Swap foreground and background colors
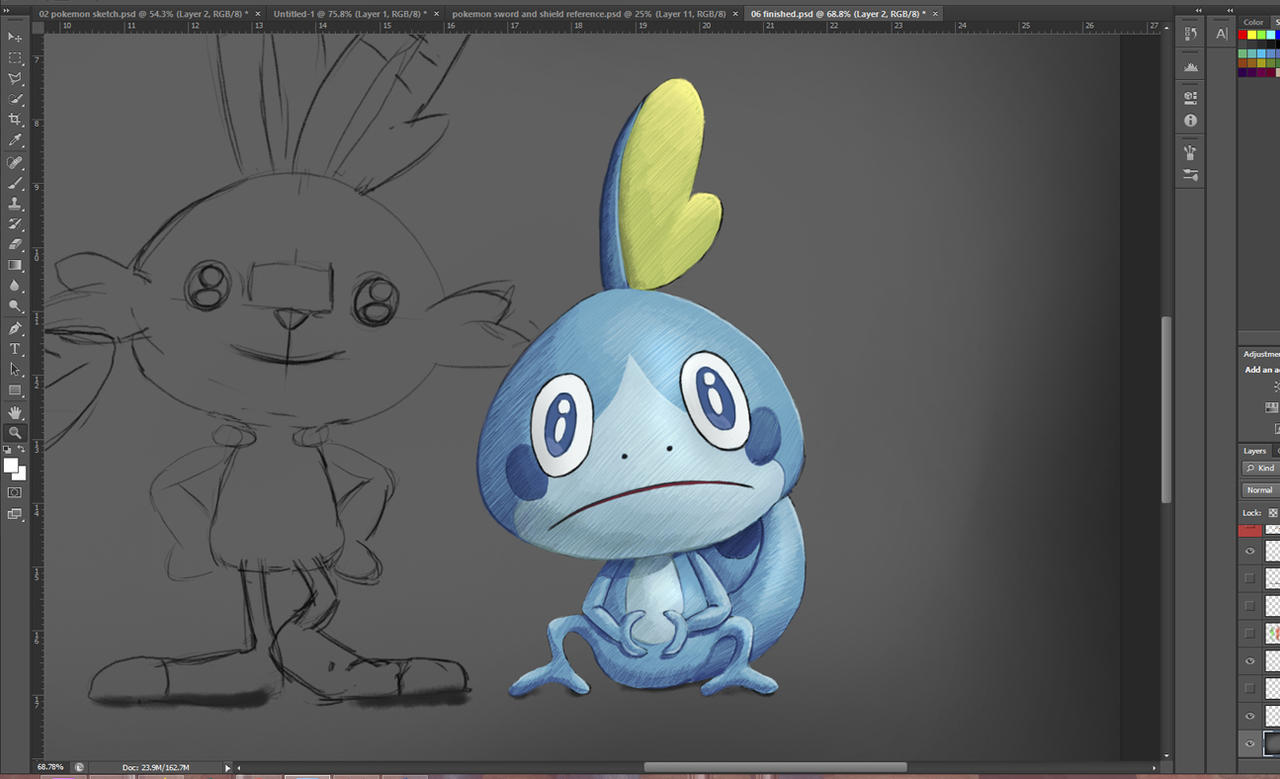This screenshot has height=779, width=1280. click(22, 451)
